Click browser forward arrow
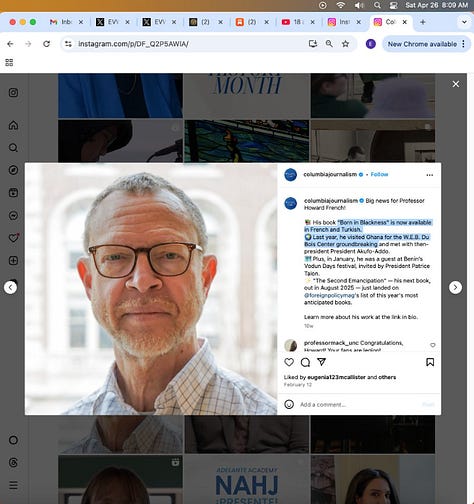474x504 pixels. pyautogui.click(x=28, y=44)
